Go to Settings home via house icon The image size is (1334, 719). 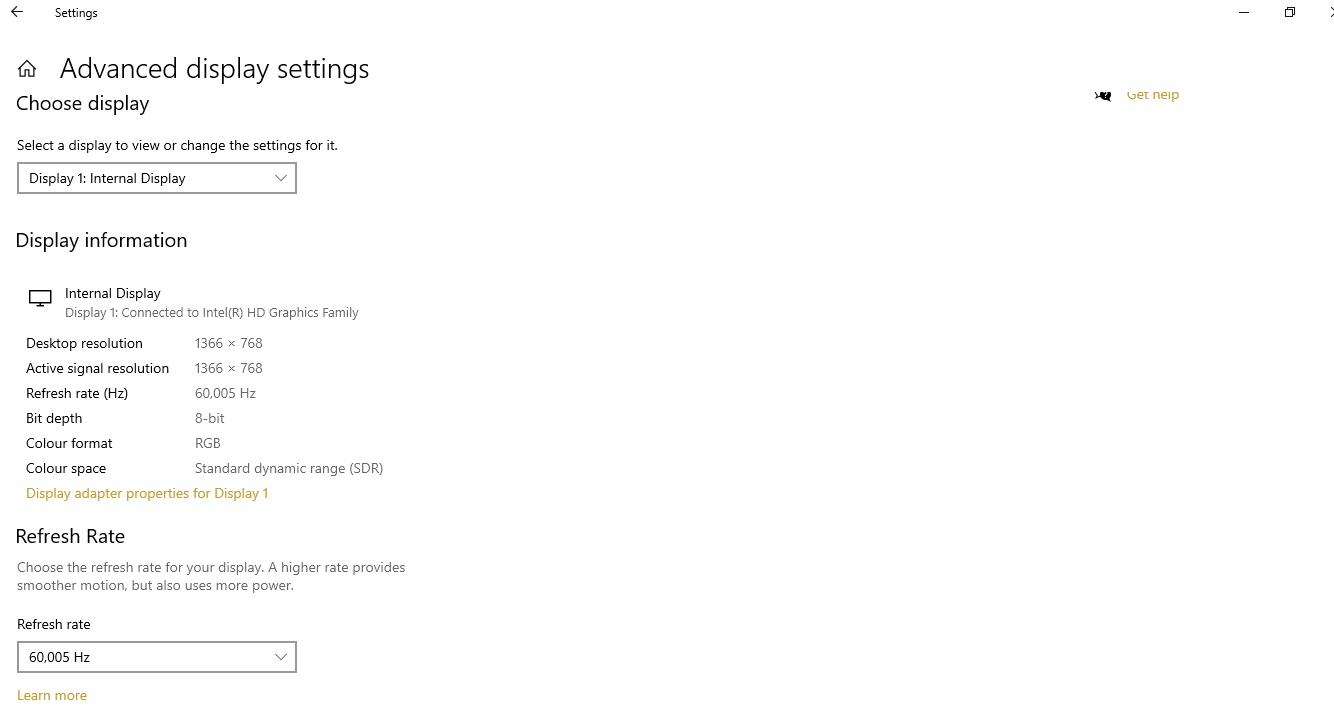[27, 69]
